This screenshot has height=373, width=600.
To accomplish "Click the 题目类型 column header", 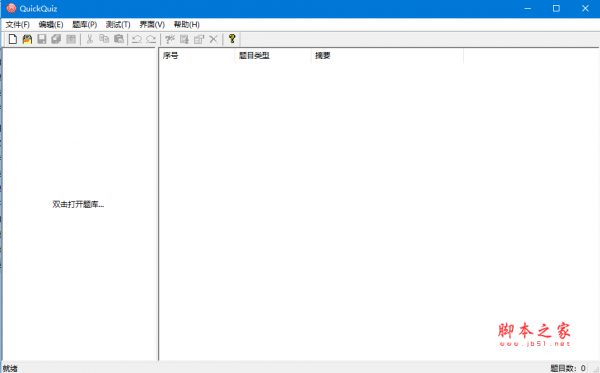I will (273, 55).
